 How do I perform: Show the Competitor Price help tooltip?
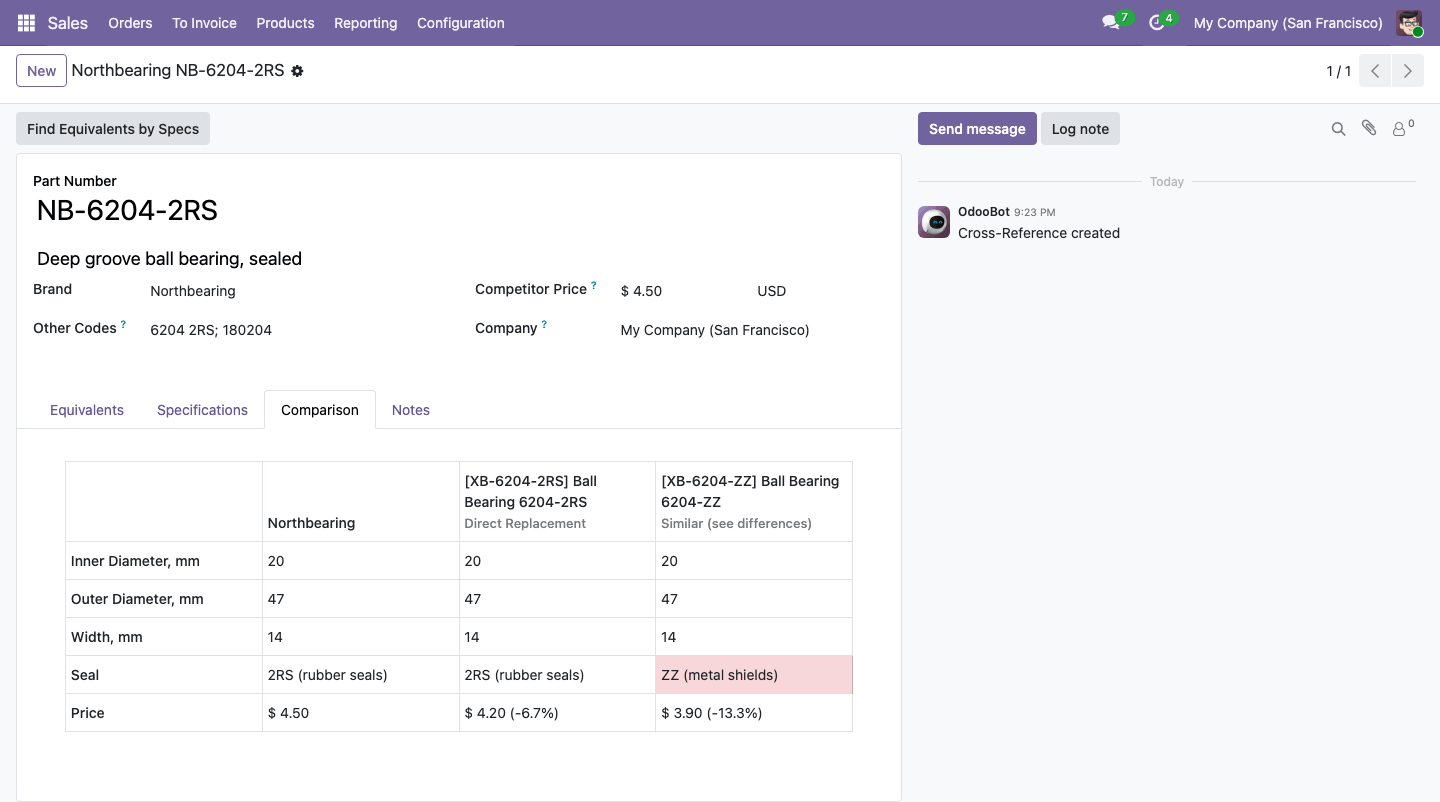click(x=594, y=285)
